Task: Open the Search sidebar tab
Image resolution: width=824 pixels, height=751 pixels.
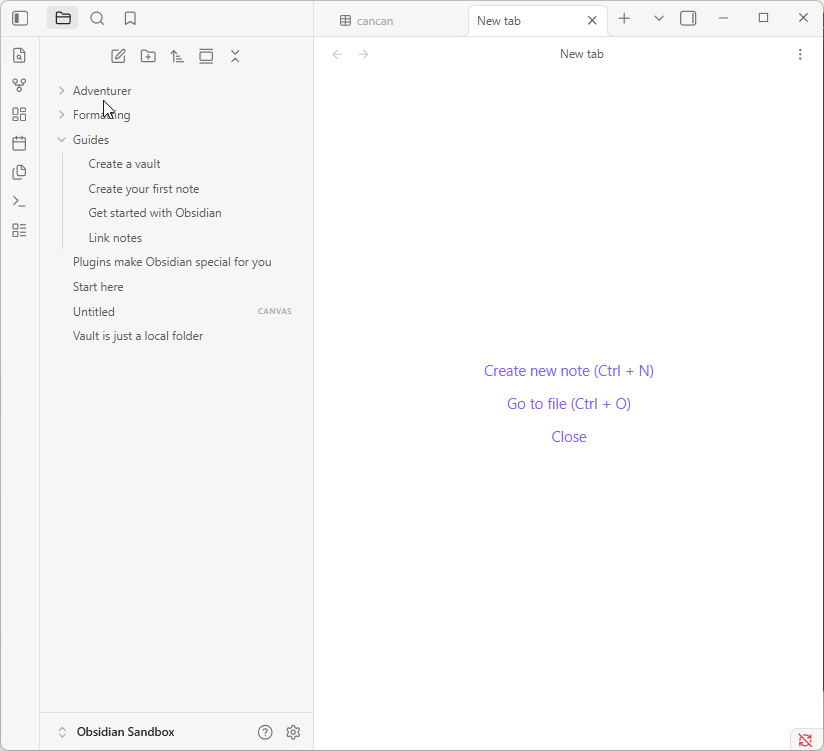Action: 97,18
